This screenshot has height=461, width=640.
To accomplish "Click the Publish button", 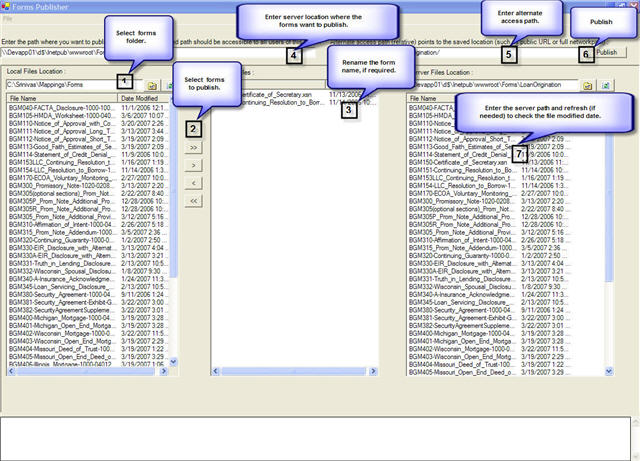I will pyautogui.click(x=609, y=52).
